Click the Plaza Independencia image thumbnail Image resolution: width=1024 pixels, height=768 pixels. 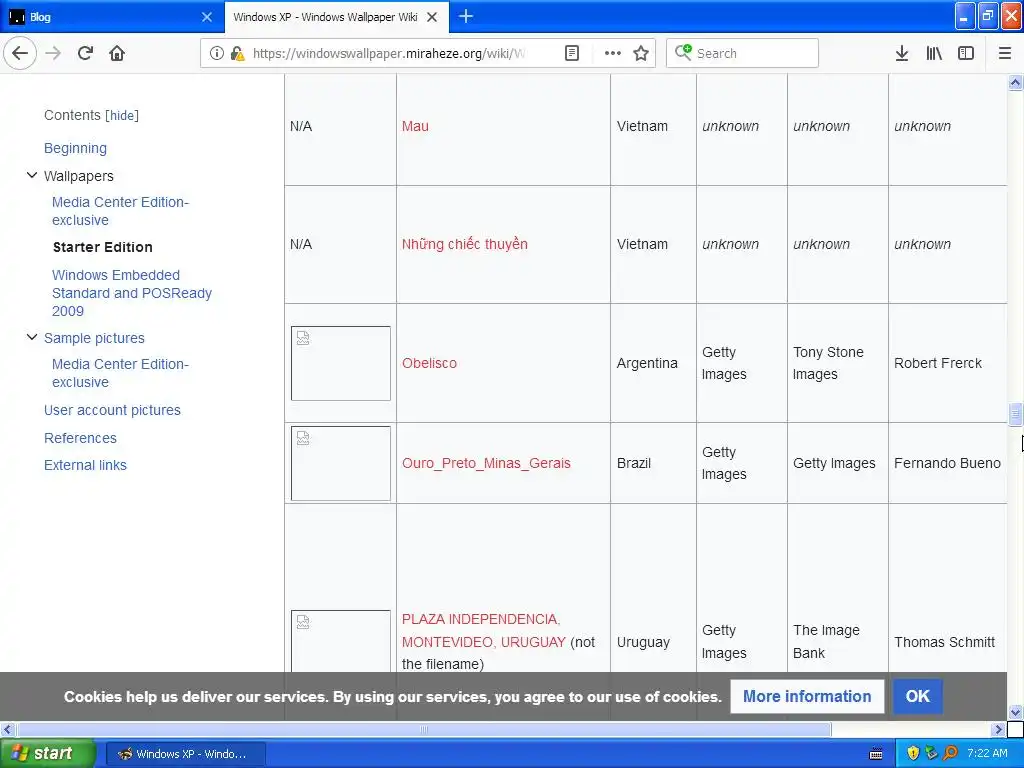(x=341, y=641)
